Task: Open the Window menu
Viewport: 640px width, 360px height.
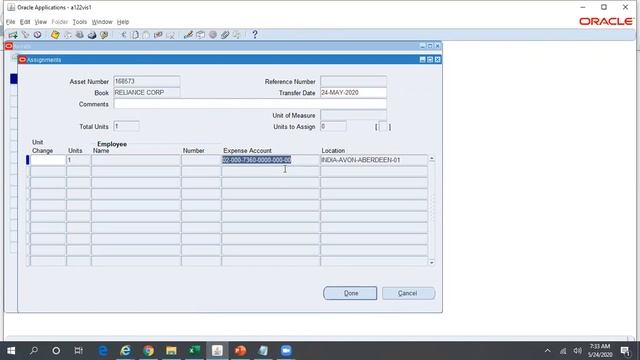Action: [102, 22]
